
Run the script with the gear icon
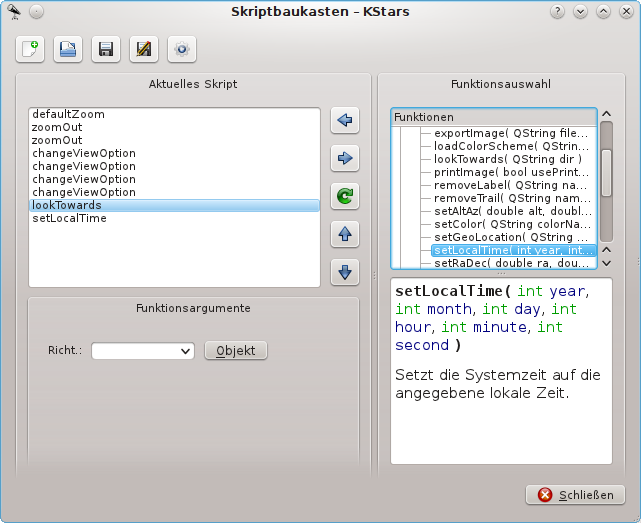coord(181,49)
